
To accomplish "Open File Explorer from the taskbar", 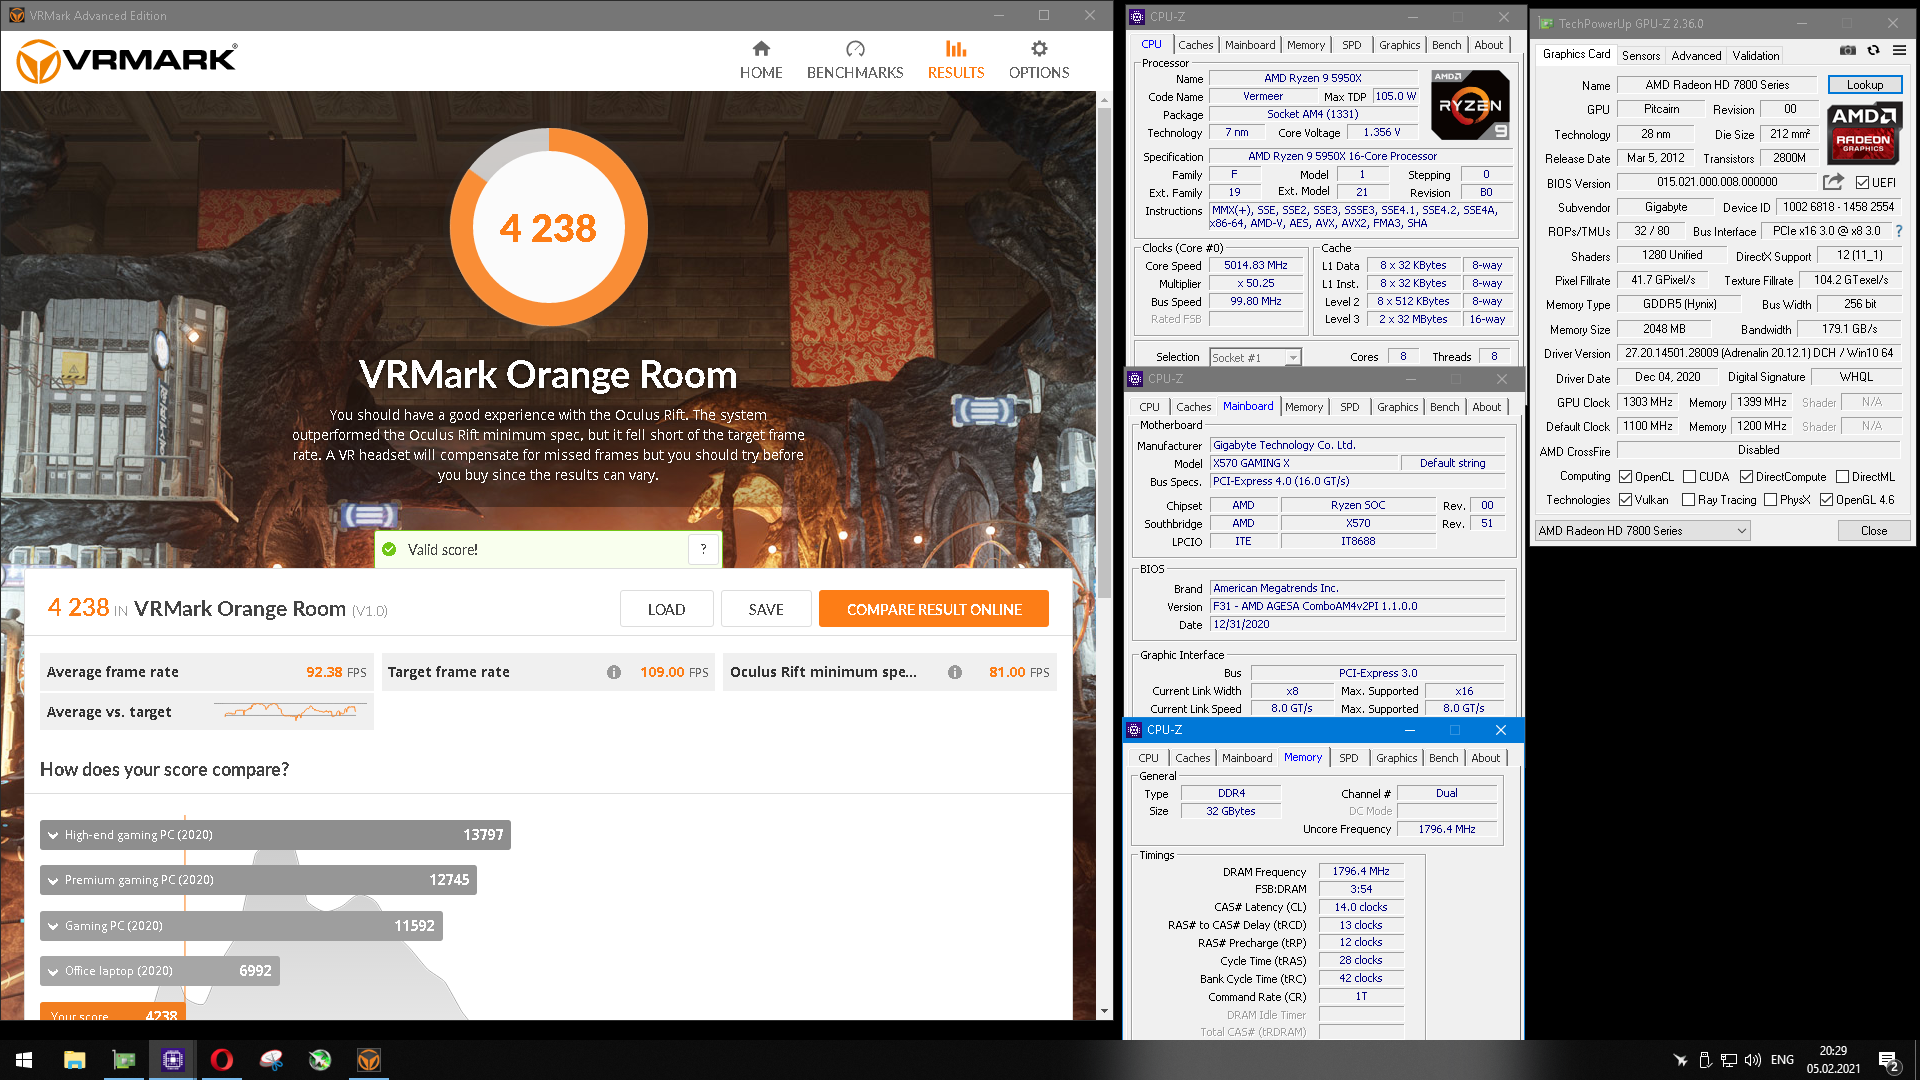I will [75, 1060].
